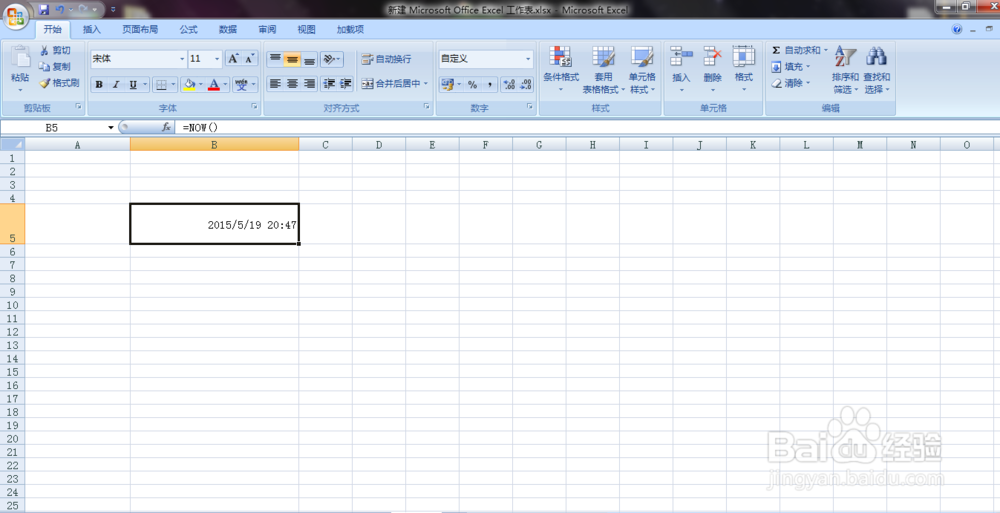Toggle bottom vertical alignment

point(309,59)
